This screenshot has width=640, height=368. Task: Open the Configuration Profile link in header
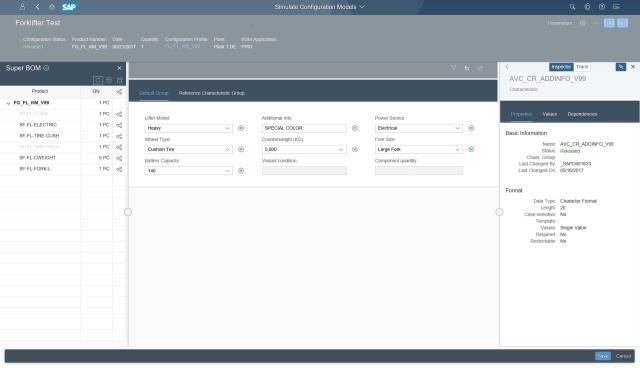(182, 47)
